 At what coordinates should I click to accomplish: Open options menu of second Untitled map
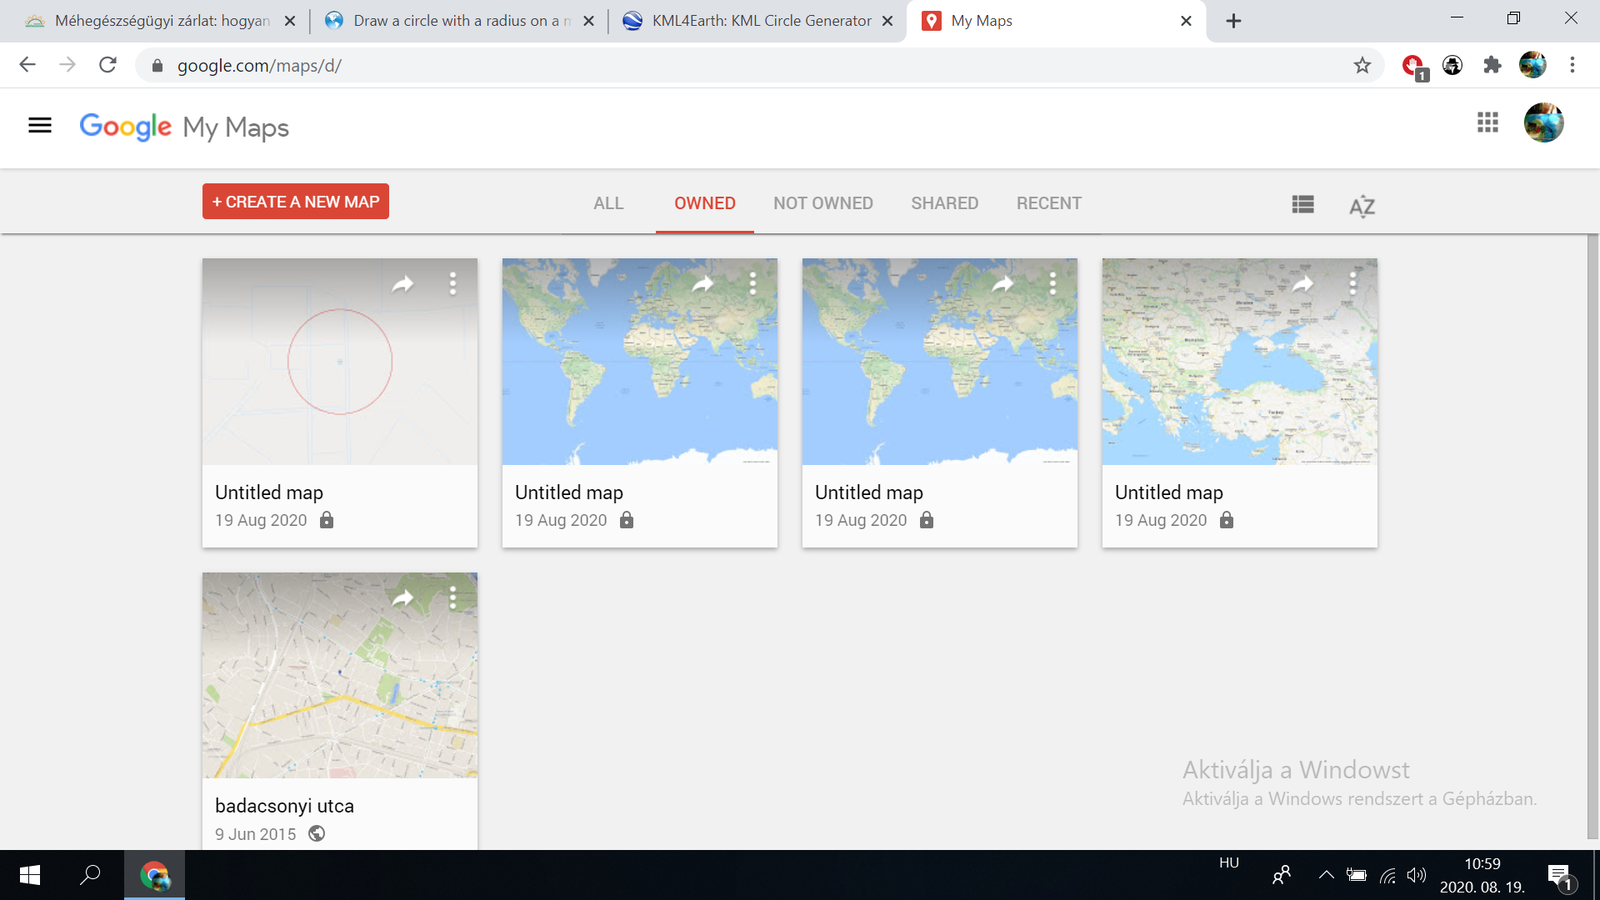tap(753, 284)
